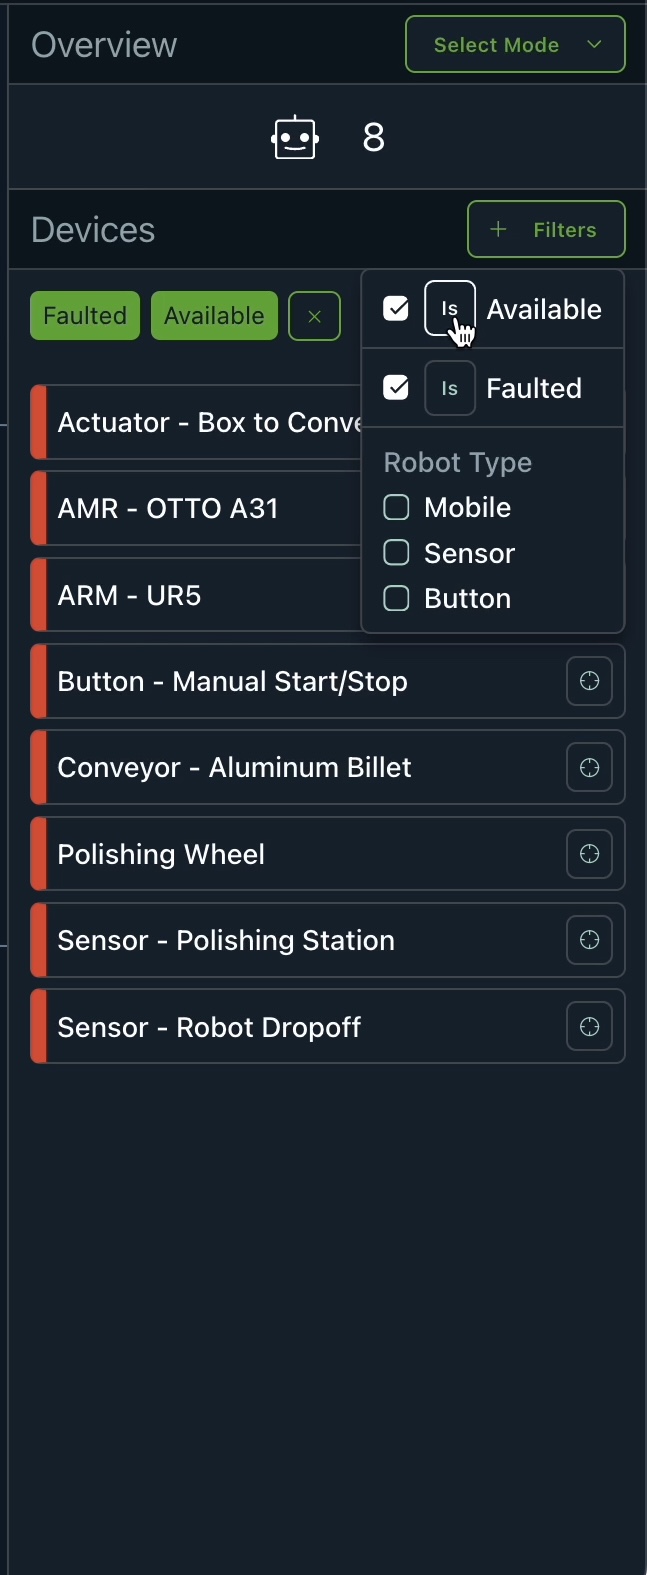Toggle the Is operator for Faulted
The height and width of the screenshot is (1575, 647).
pyautogui.click(x=449, y=388)
